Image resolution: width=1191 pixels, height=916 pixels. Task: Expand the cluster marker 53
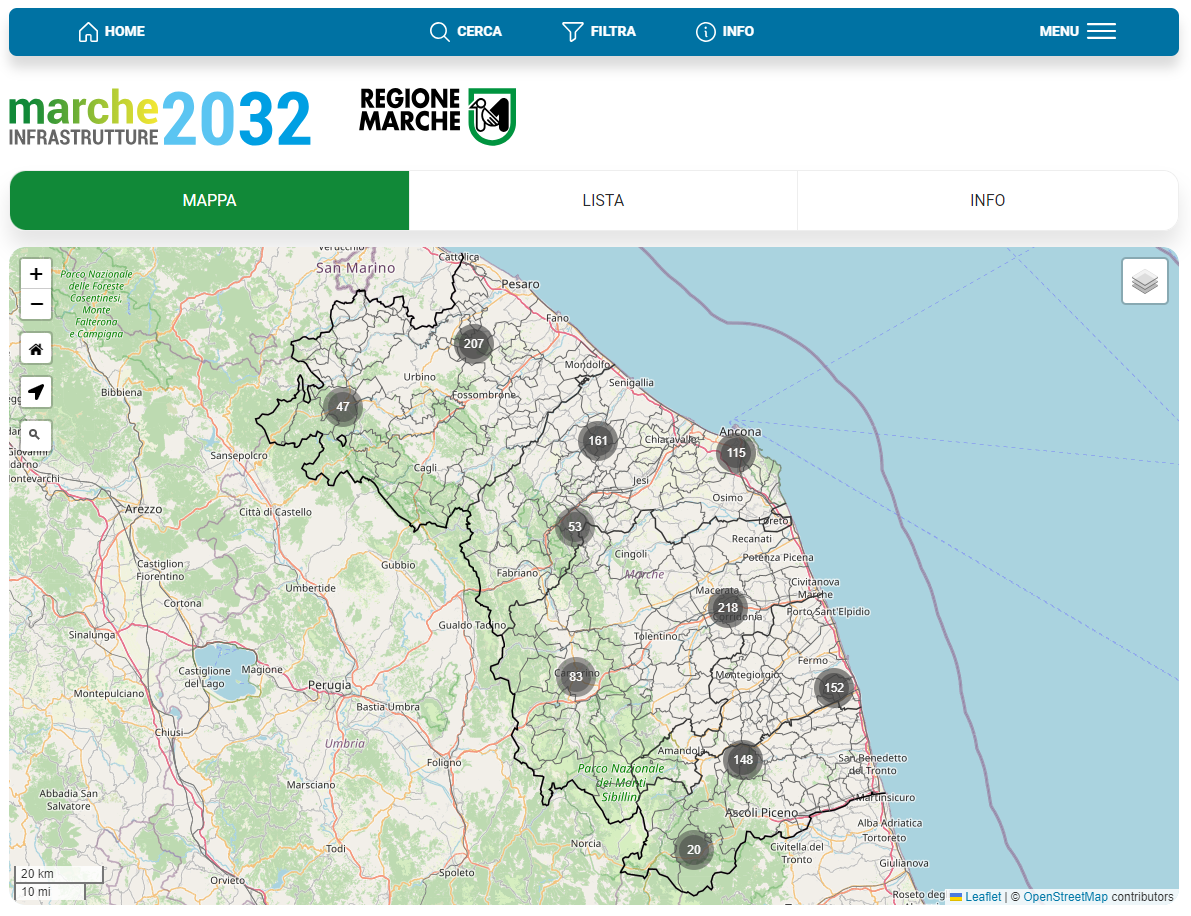coord(574,526)
